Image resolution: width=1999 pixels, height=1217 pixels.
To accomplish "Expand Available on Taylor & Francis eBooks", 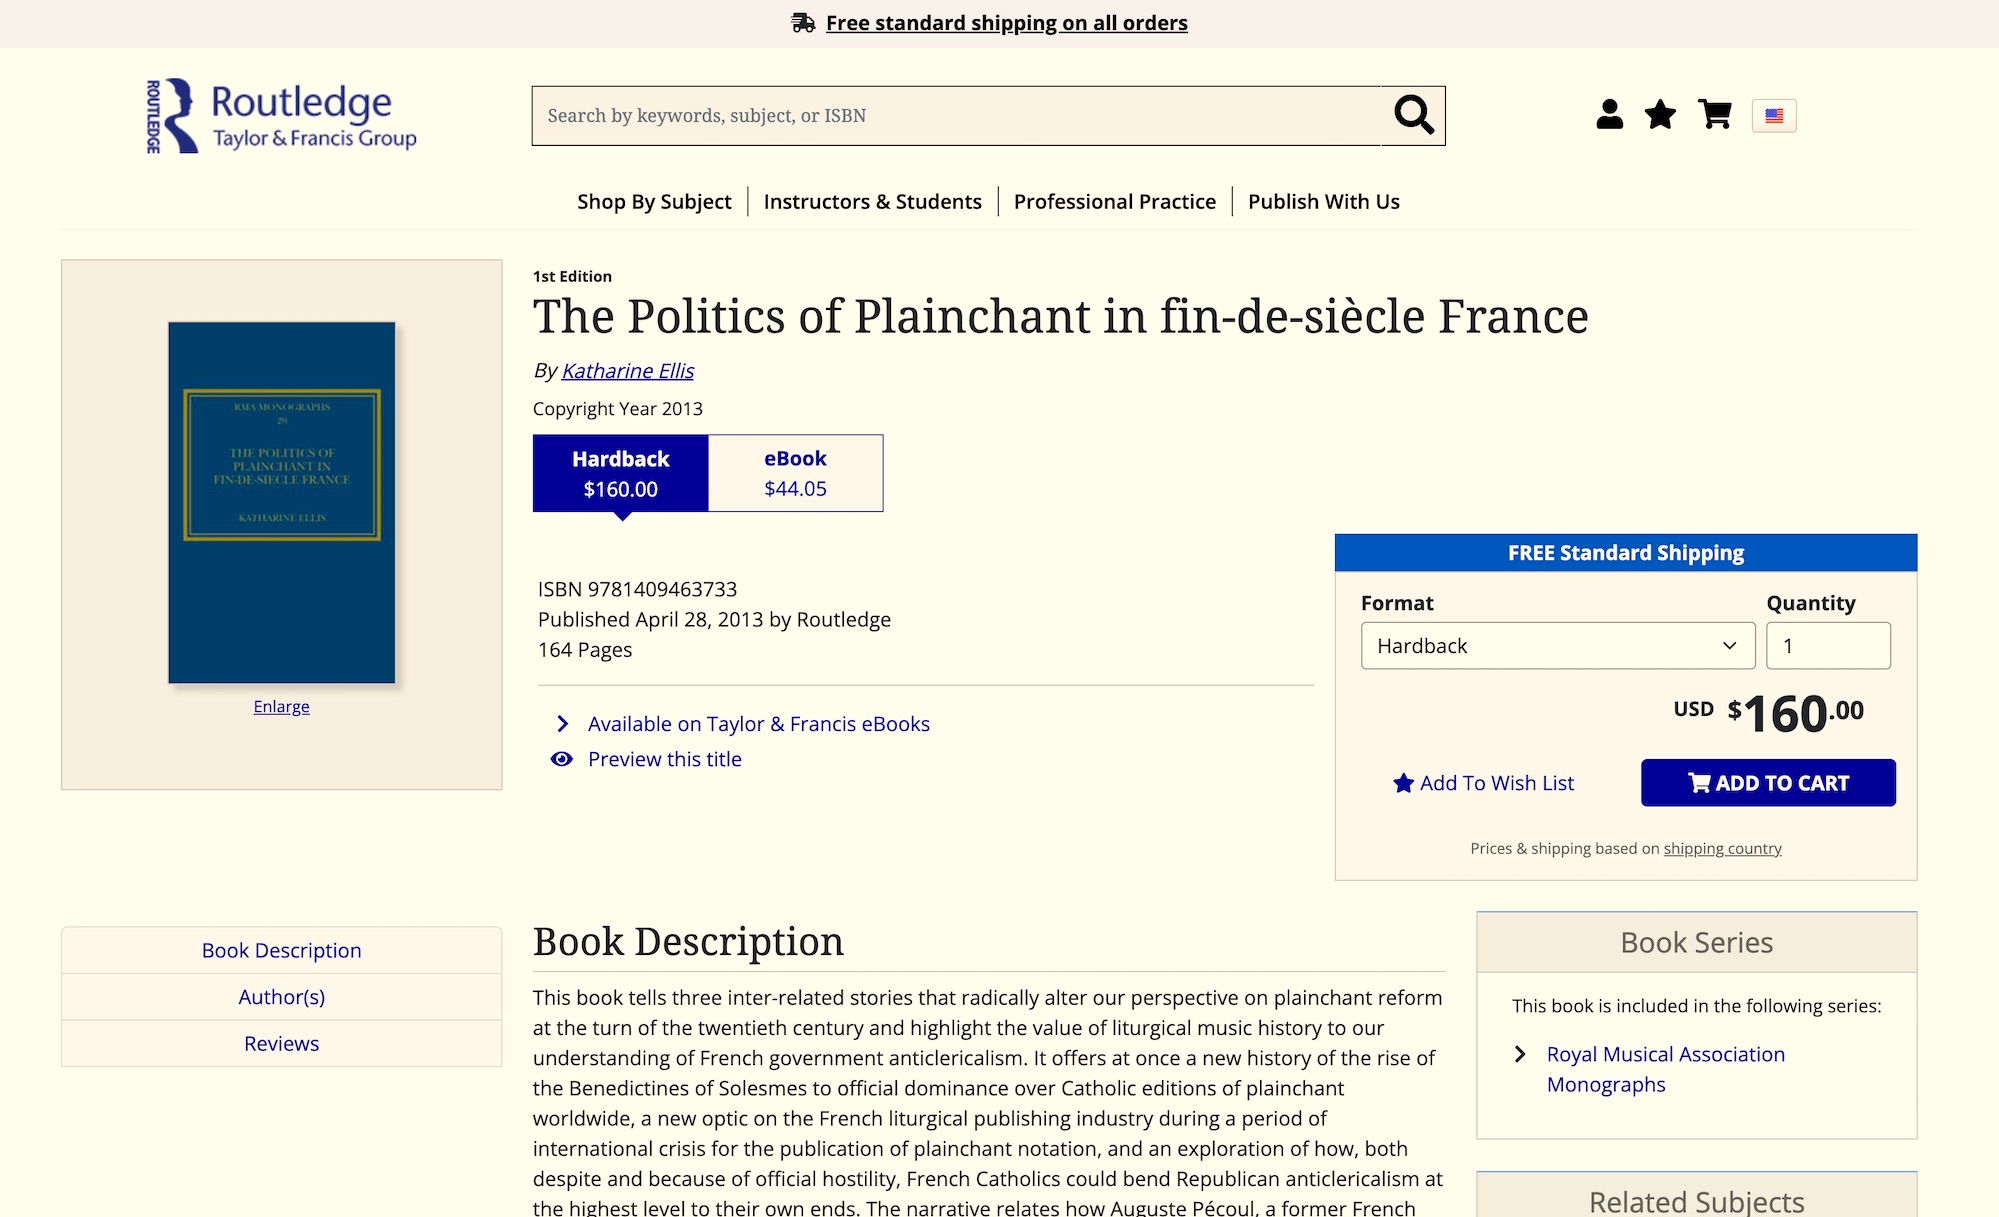I will pos(758,724).
